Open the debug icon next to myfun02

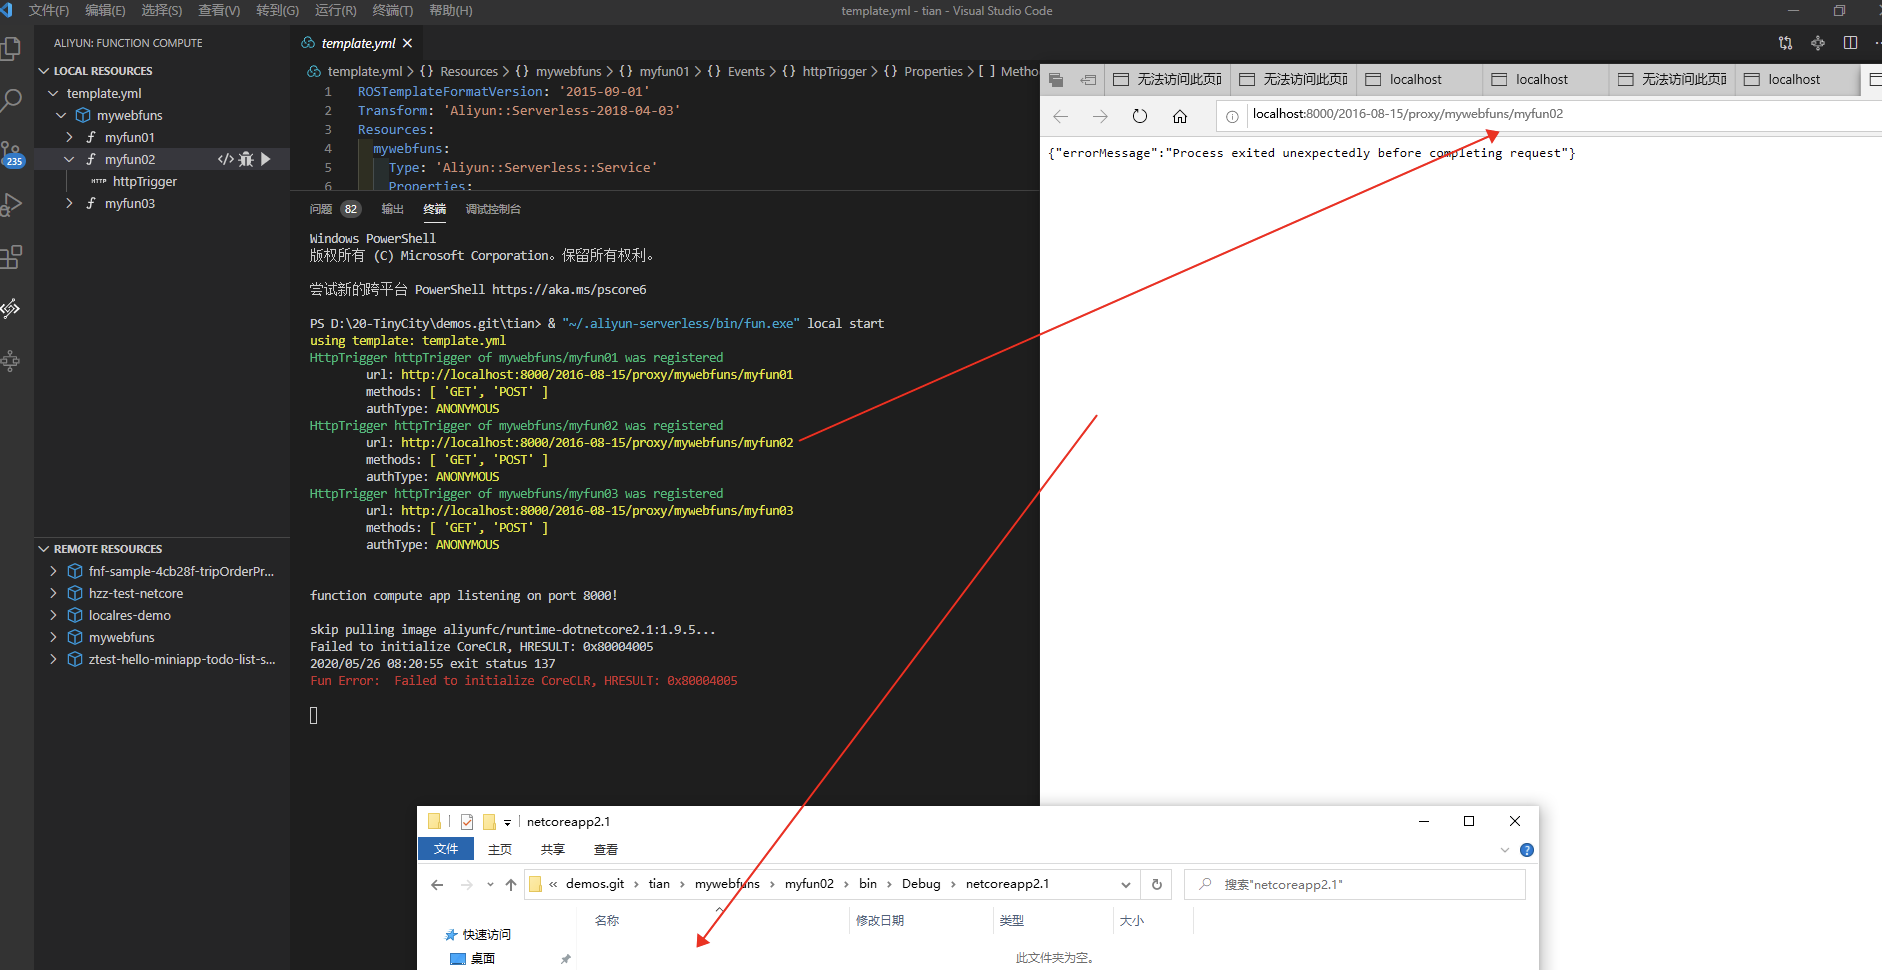pyautogui.click(x=245, y=158)
